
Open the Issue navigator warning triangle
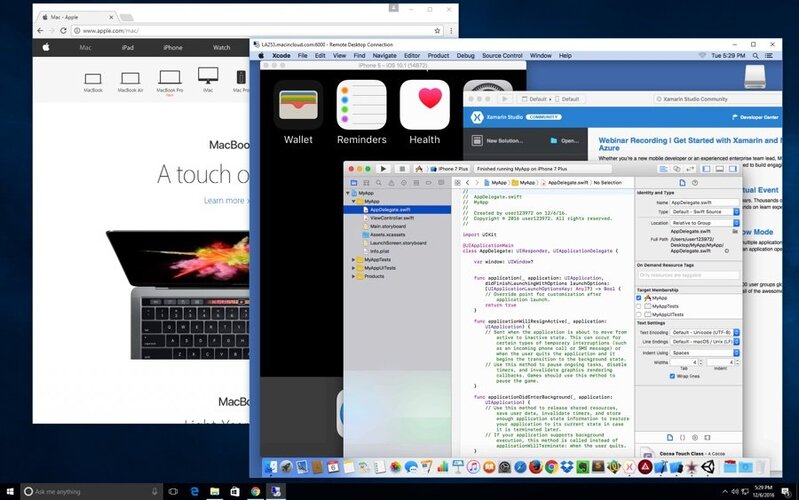[391, 182]
